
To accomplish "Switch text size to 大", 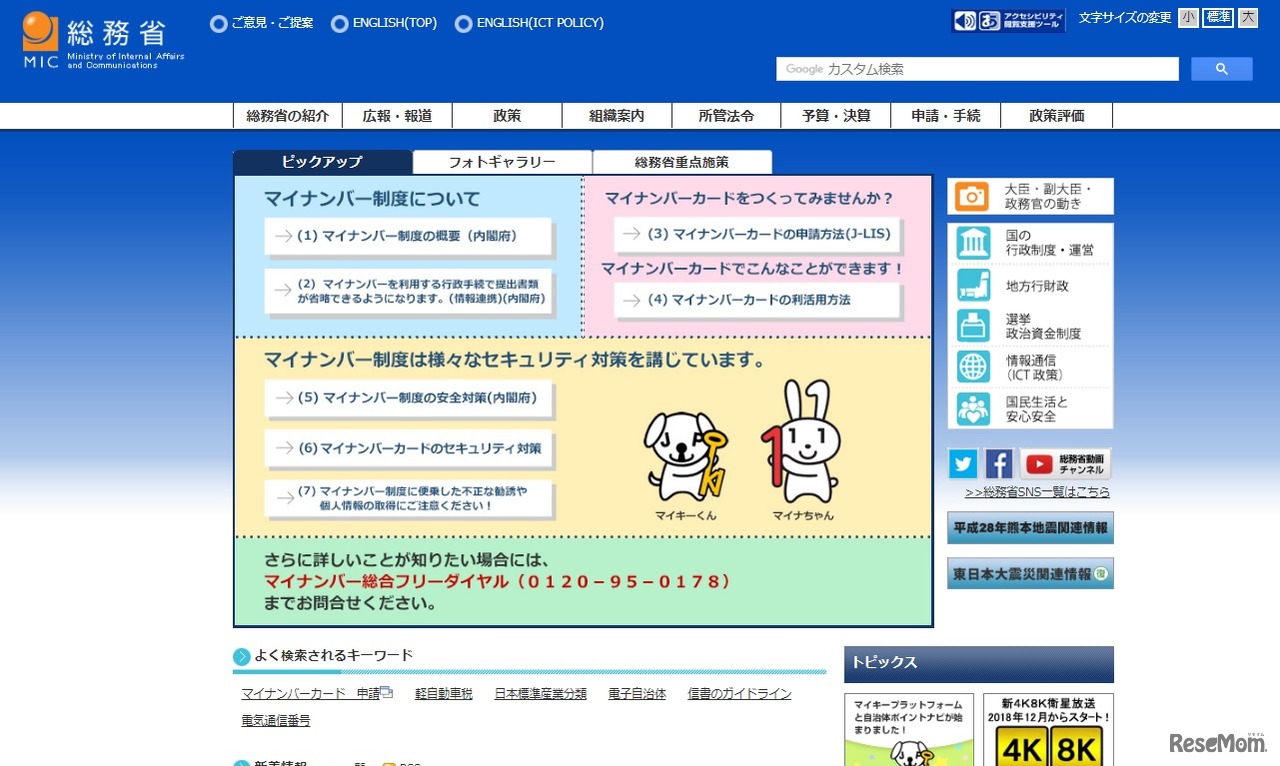I will (x=1246, y=18).
